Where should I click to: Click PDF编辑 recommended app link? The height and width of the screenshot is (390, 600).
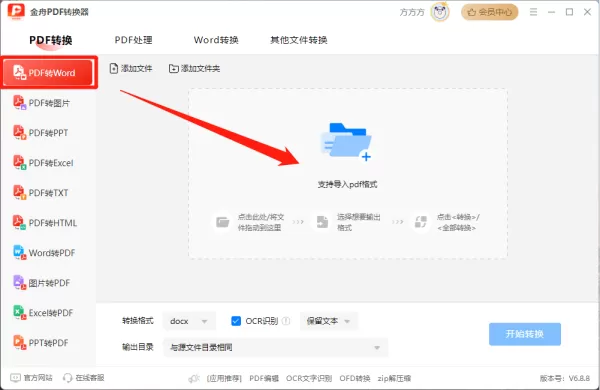[x=264, y=379]
